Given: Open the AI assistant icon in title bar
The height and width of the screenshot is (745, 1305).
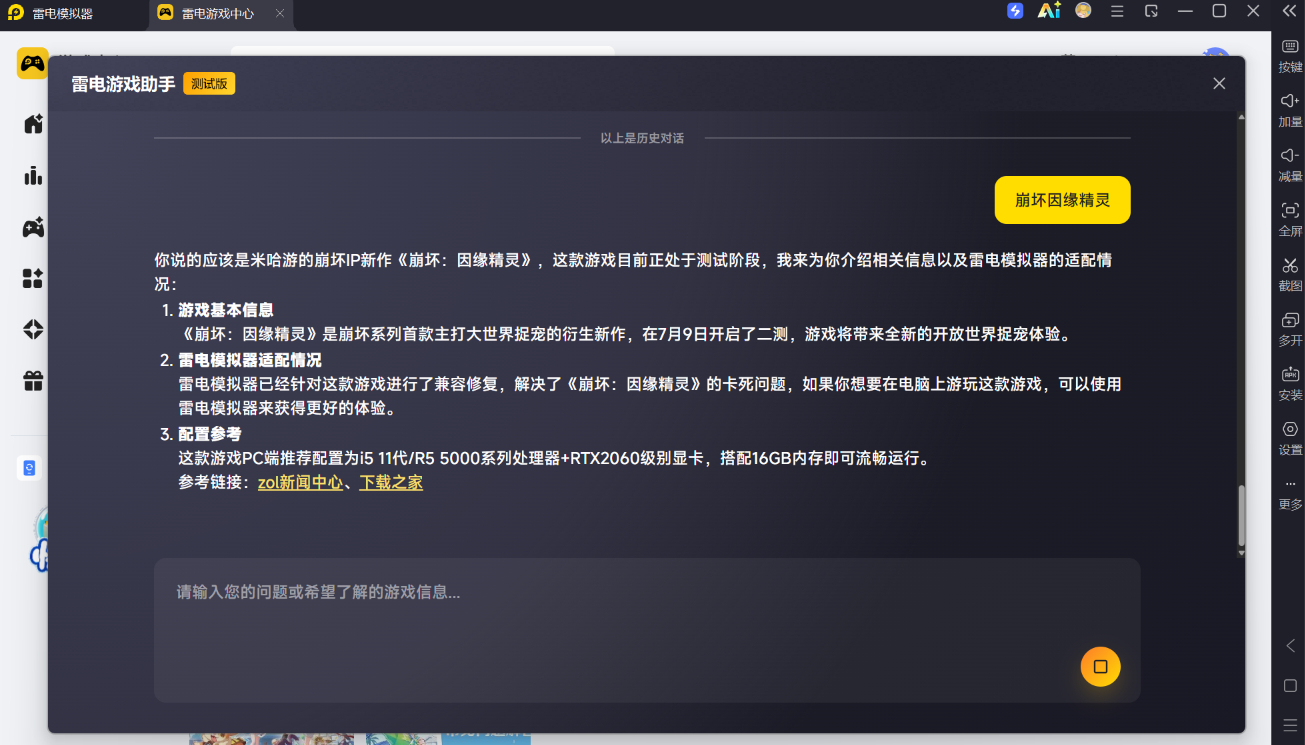Looking at the screenshot, I should 1049,11.
